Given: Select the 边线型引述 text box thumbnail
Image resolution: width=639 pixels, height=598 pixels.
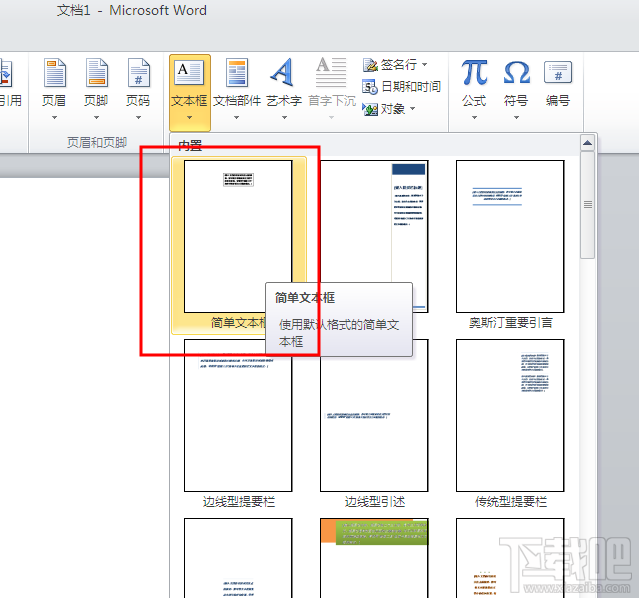Looking at the screenshot, I should pos(374,415).
